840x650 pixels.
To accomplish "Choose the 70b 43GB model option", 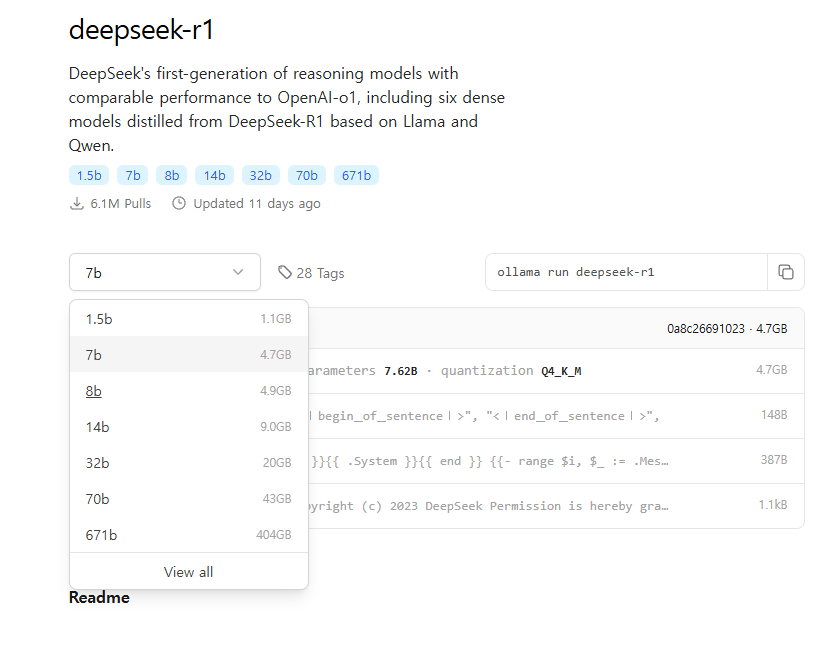I will [188, 499].
